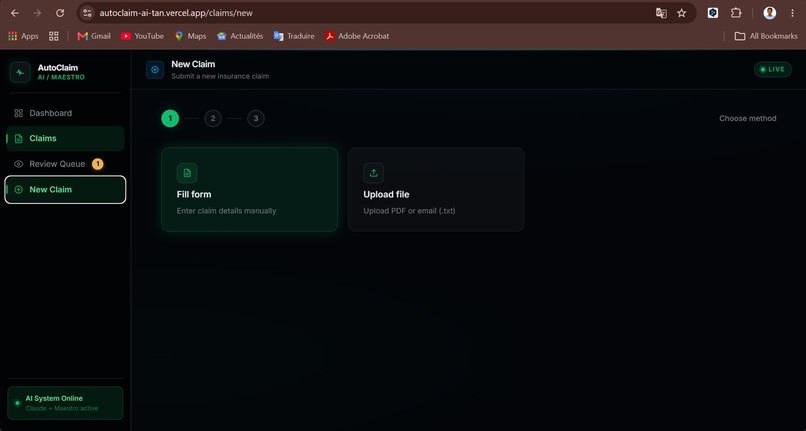Click the translate page icon
Viewport: 806px width, 431px height.
coord(661,13)
